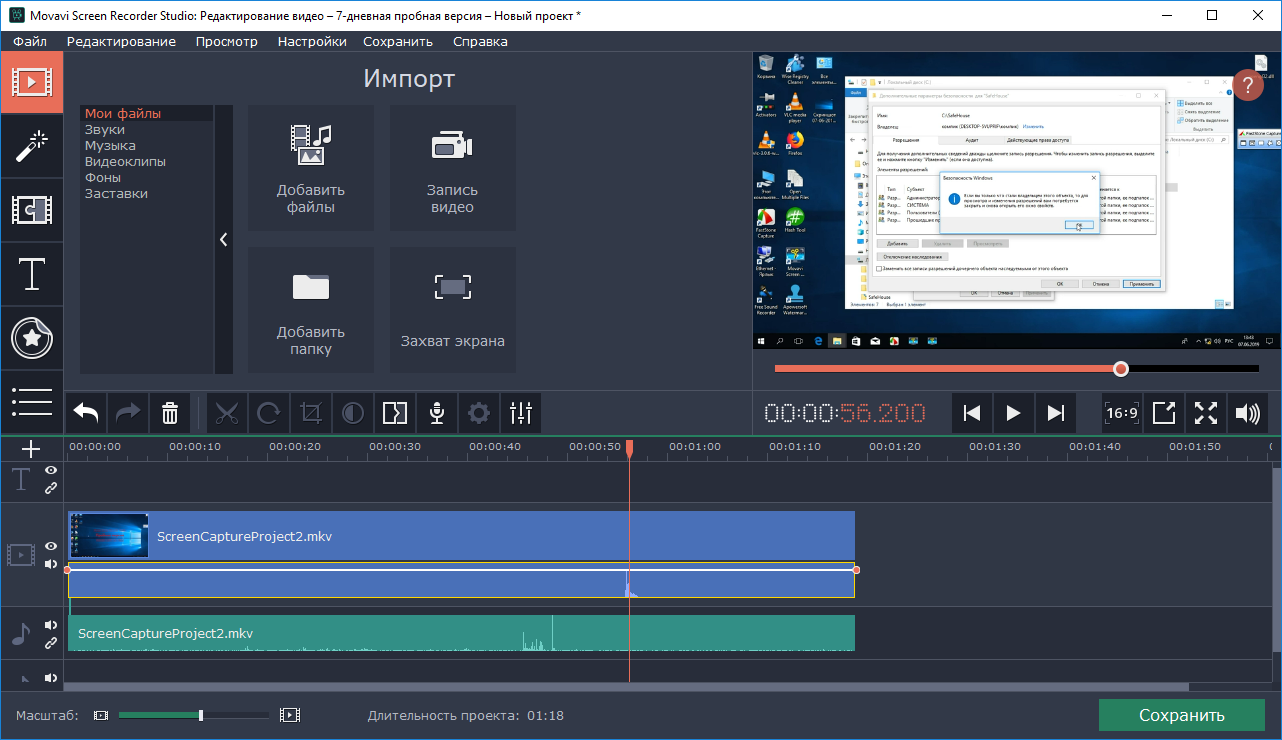Select the green ScreenCaptureProject2.mkv audio clip
This screenshot has height=740, width=1282.
point(461,633)
